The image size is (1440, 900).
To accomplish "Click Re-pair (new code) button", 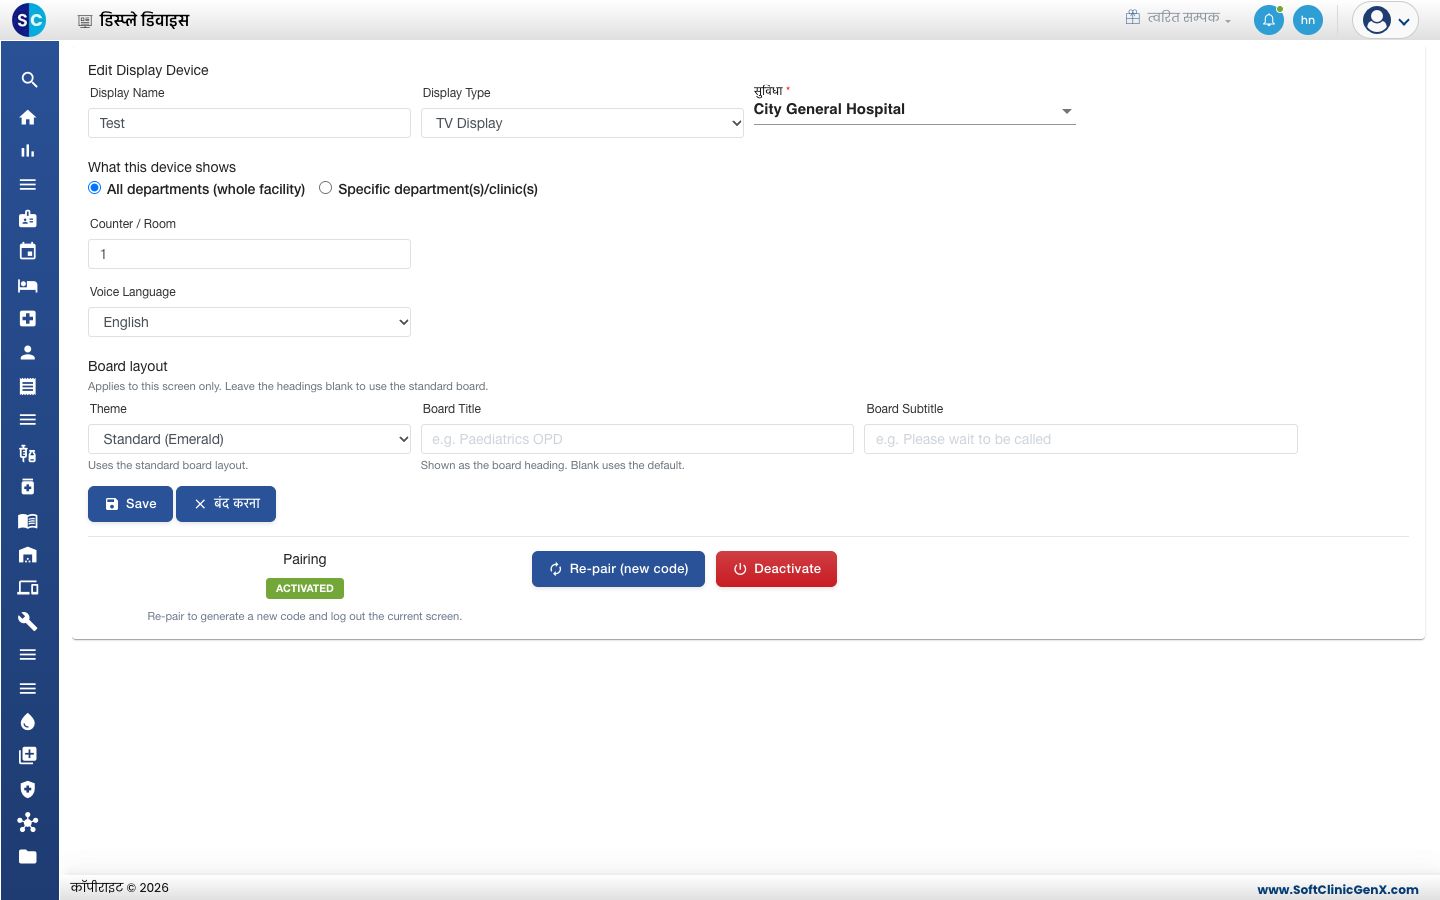I will click(618, 569).
